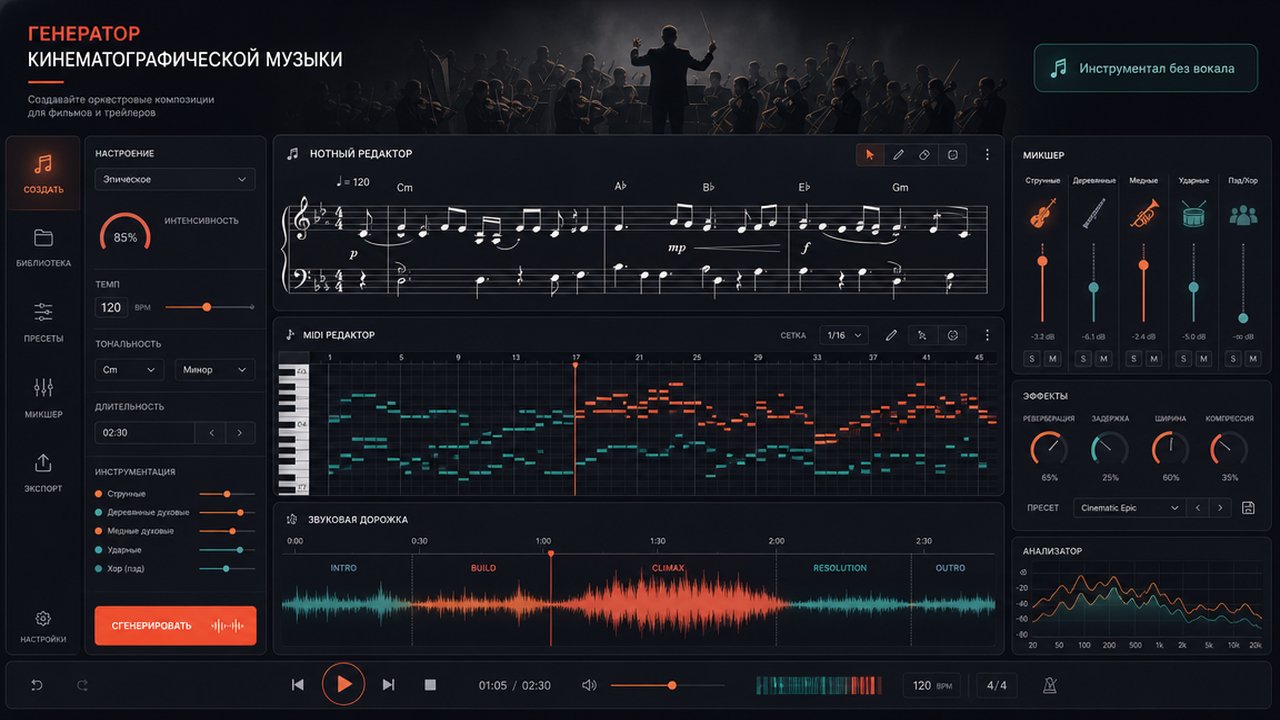Click the Play button
Screen dimensions: 1280x720
343,684
